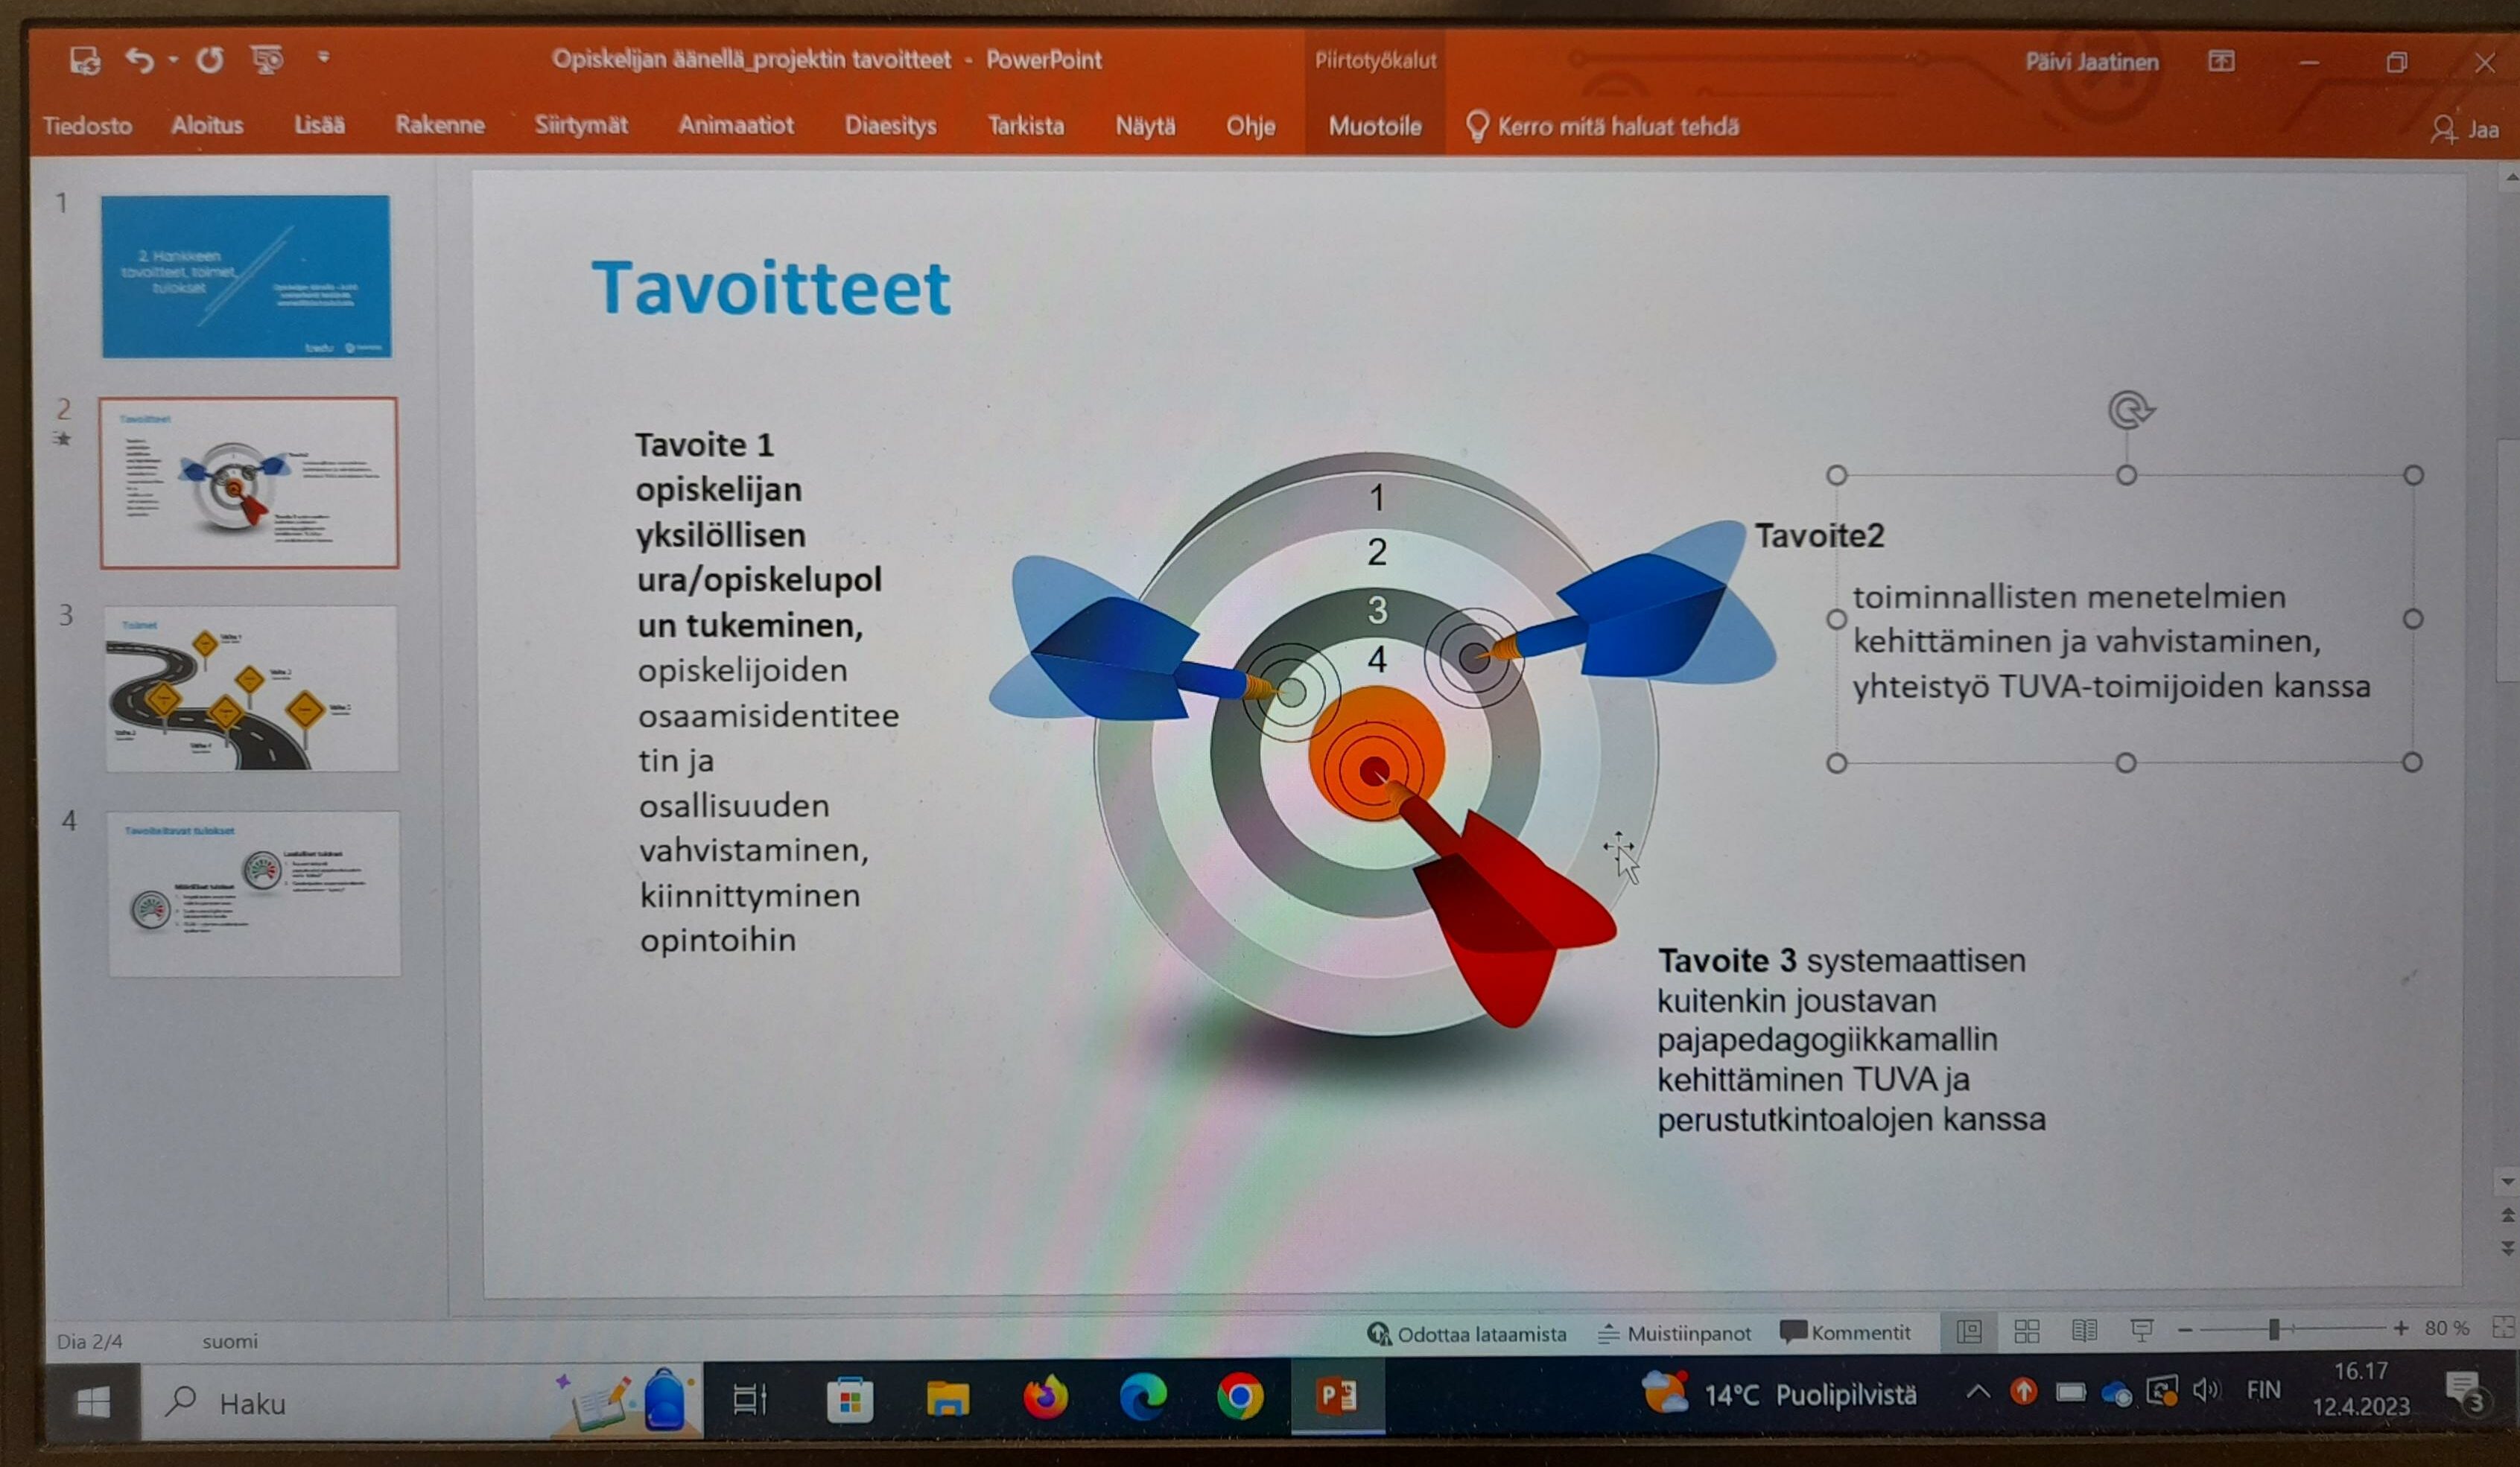This screenshot has width=2520, height=1467.
Task: Go to previous slide double-arrow button
Action: pyautogui.click(x=2507, y=1215)
